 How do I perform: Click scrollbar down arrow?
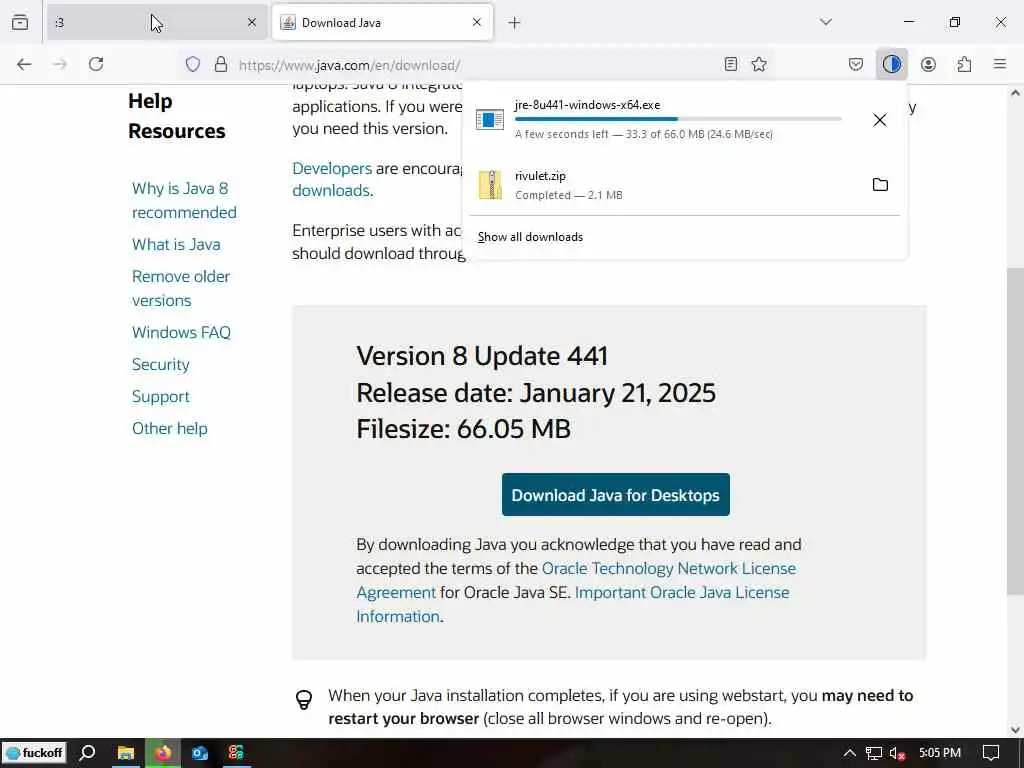1015,729
